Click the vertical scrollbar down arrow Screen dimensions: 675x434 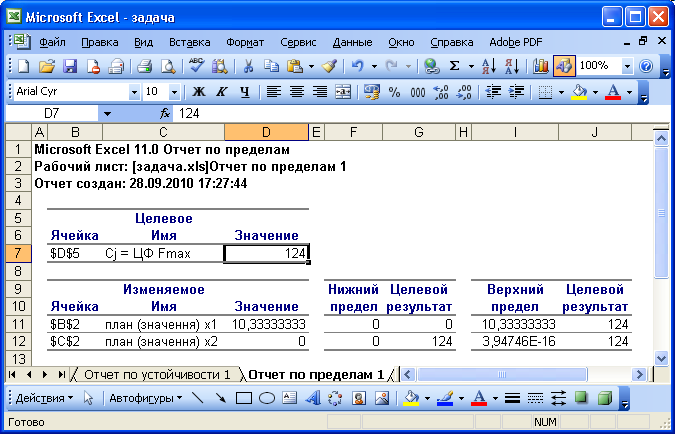661,358
